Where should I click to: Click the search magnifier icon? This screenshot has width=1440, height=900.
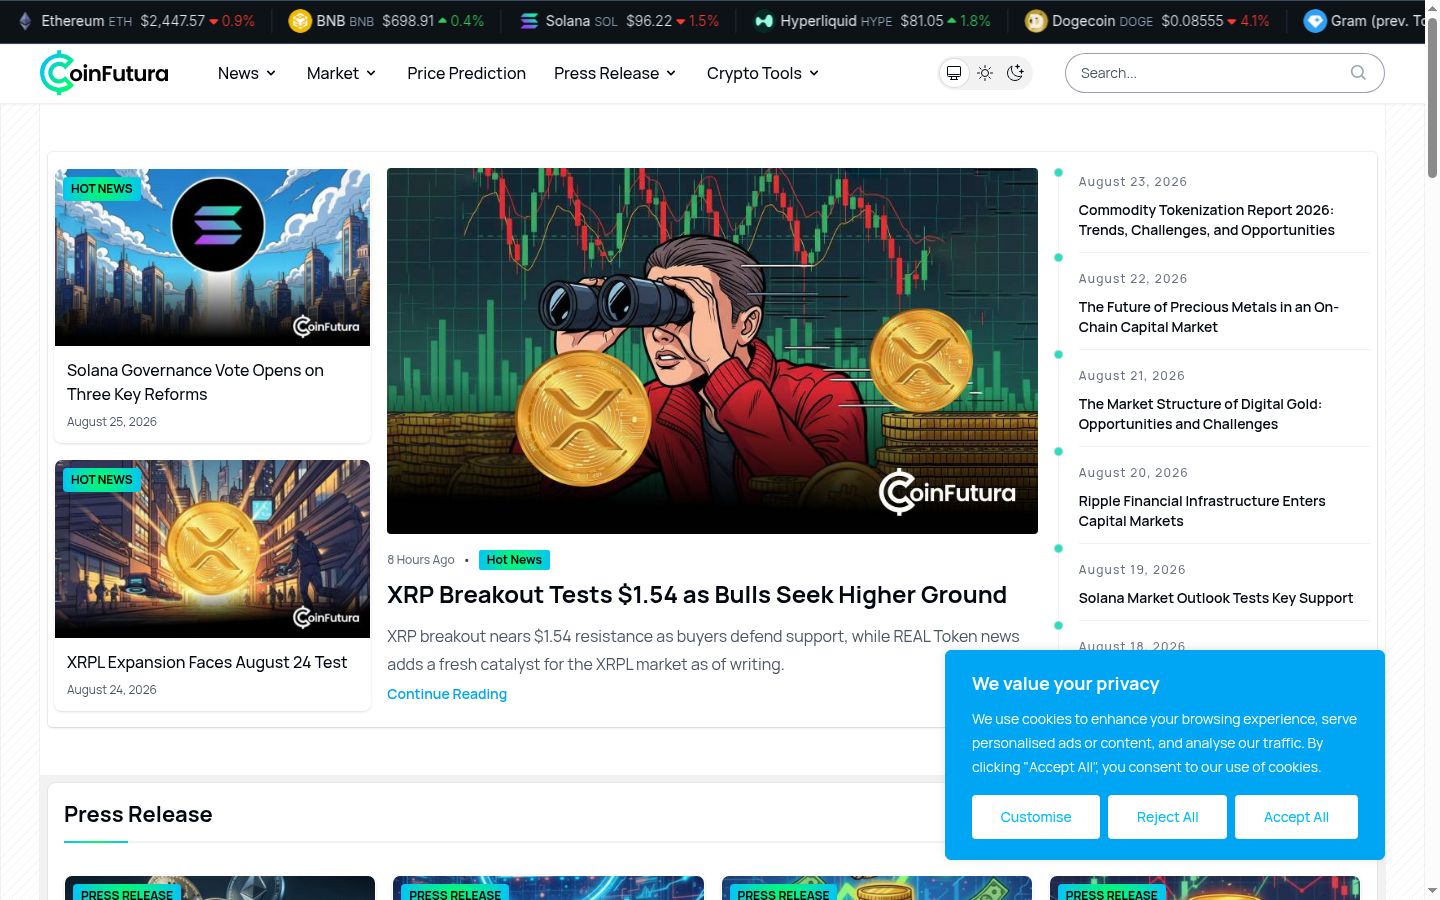[x=1358, y=72]
